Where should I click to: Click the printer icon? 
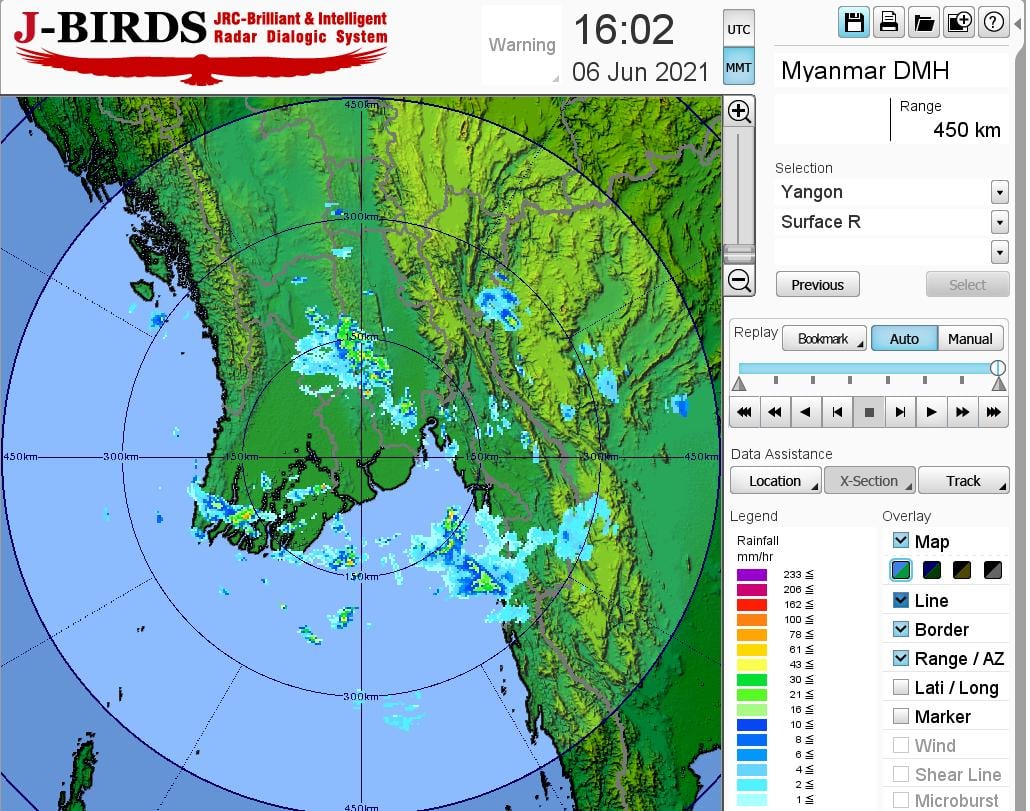point(888,22)
